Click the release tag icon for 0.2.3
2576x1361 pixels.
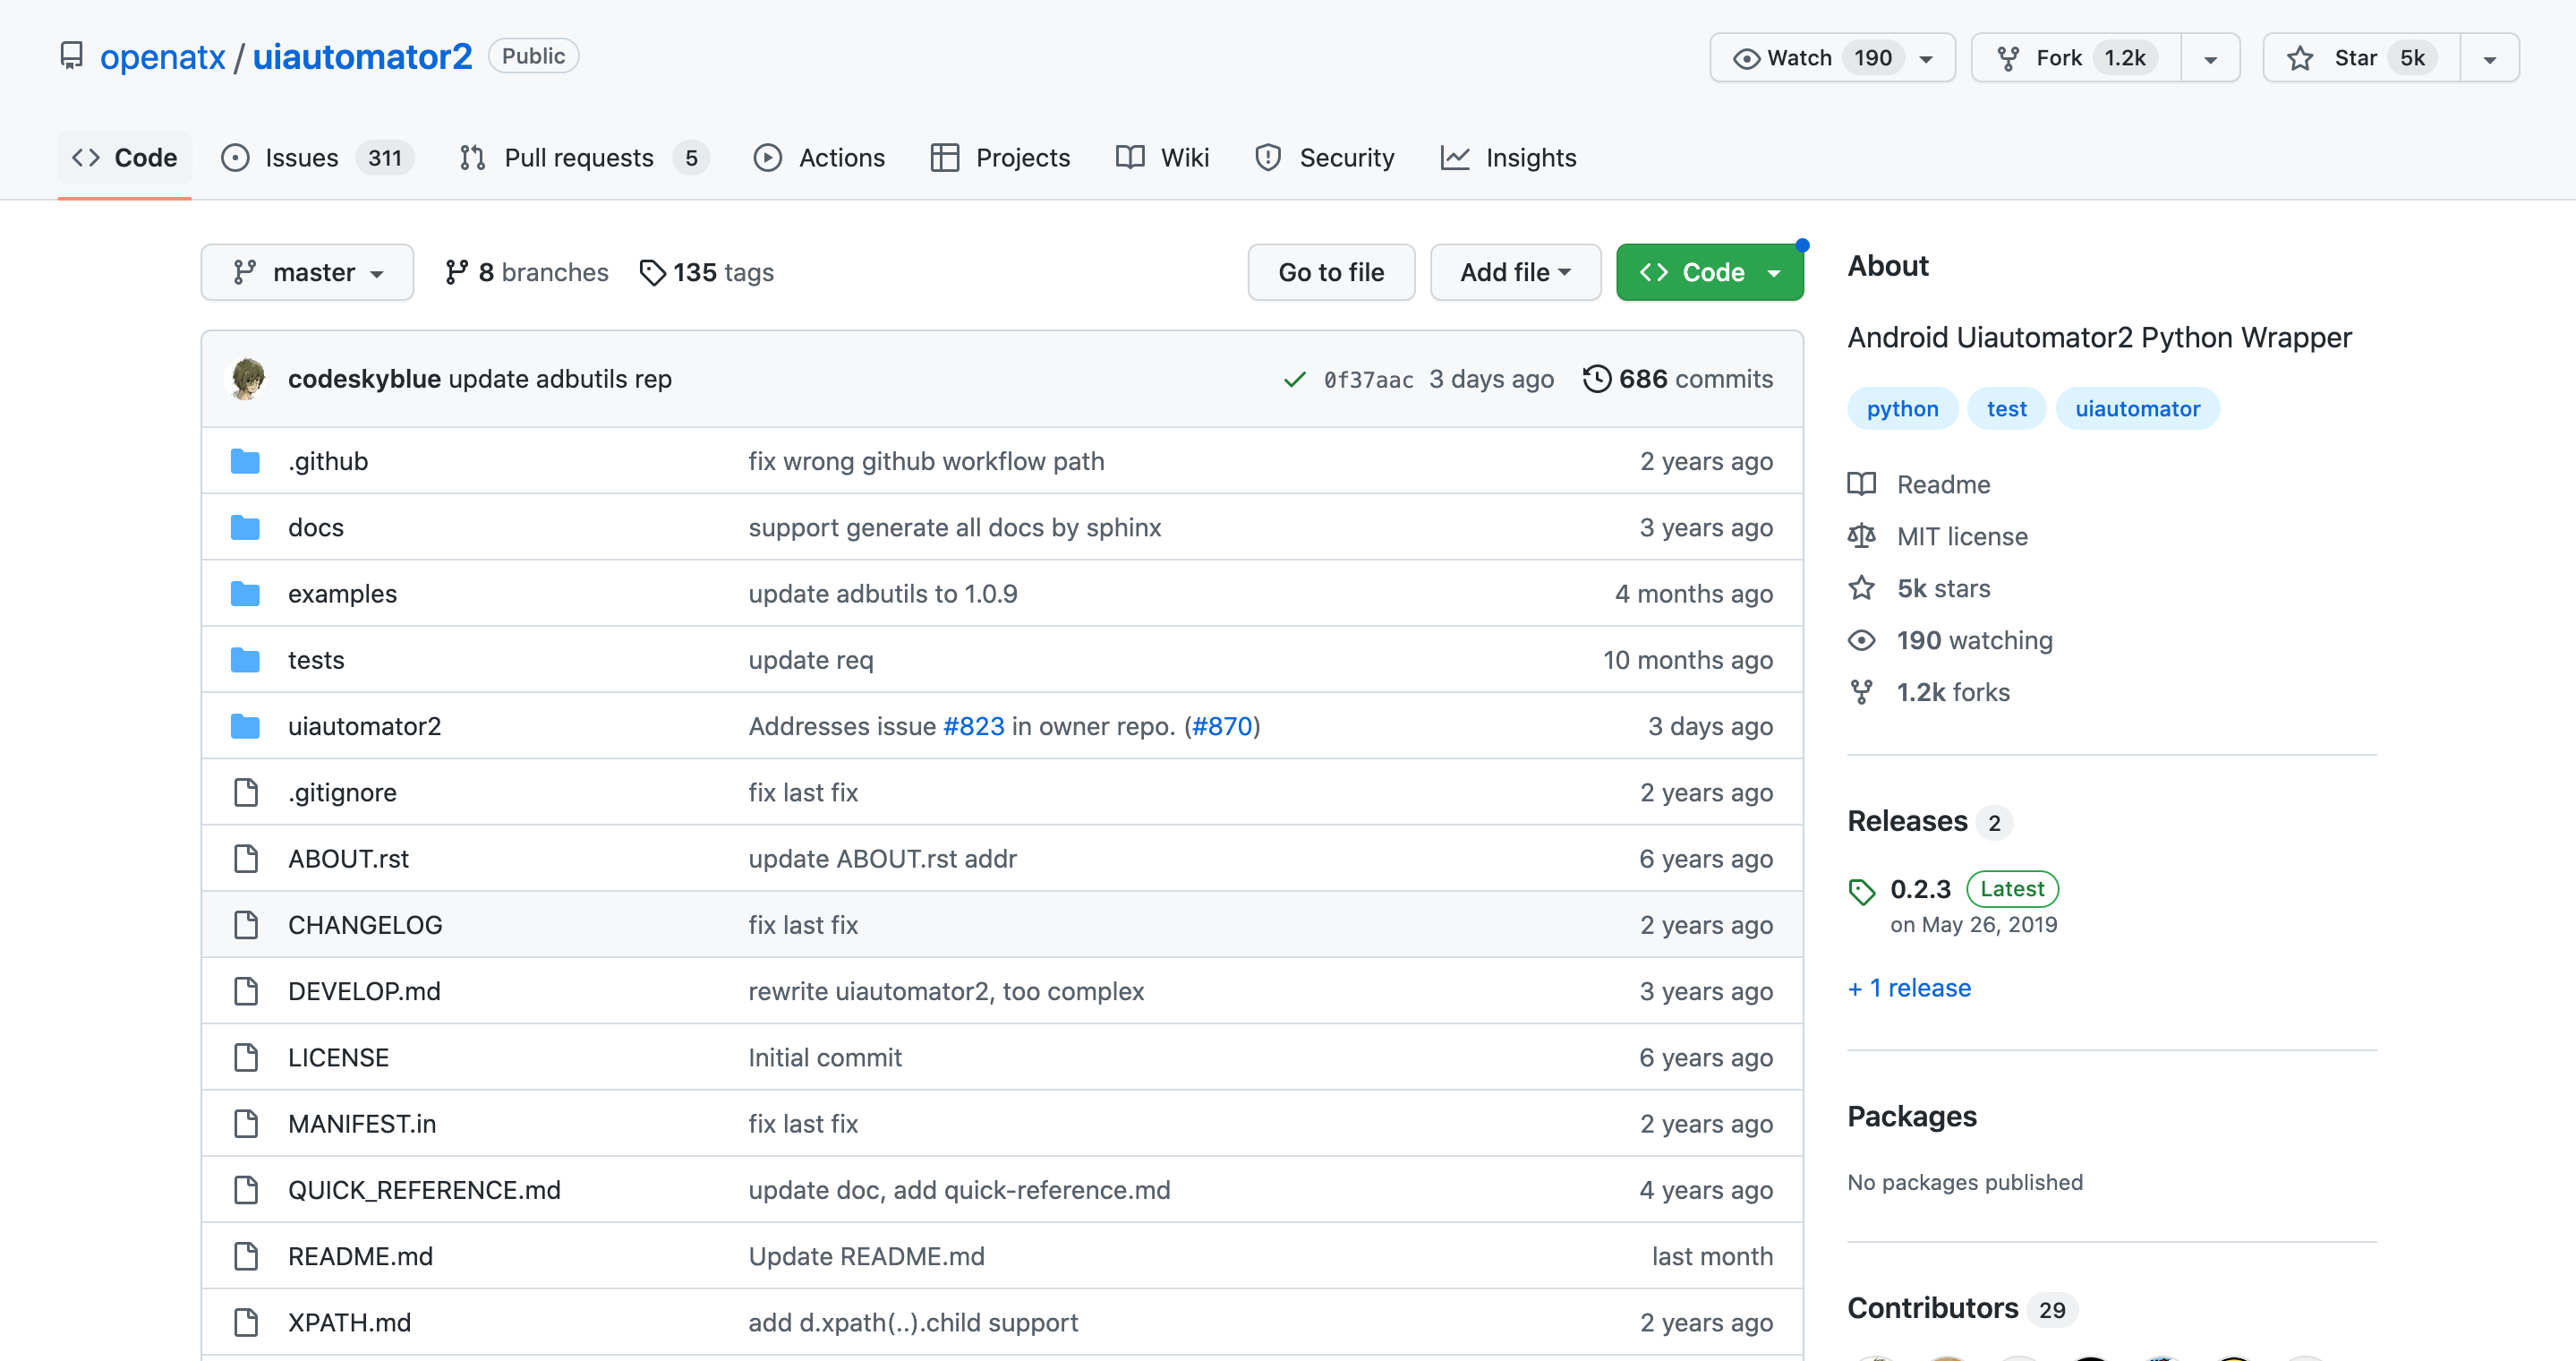tap(1861, 890)
